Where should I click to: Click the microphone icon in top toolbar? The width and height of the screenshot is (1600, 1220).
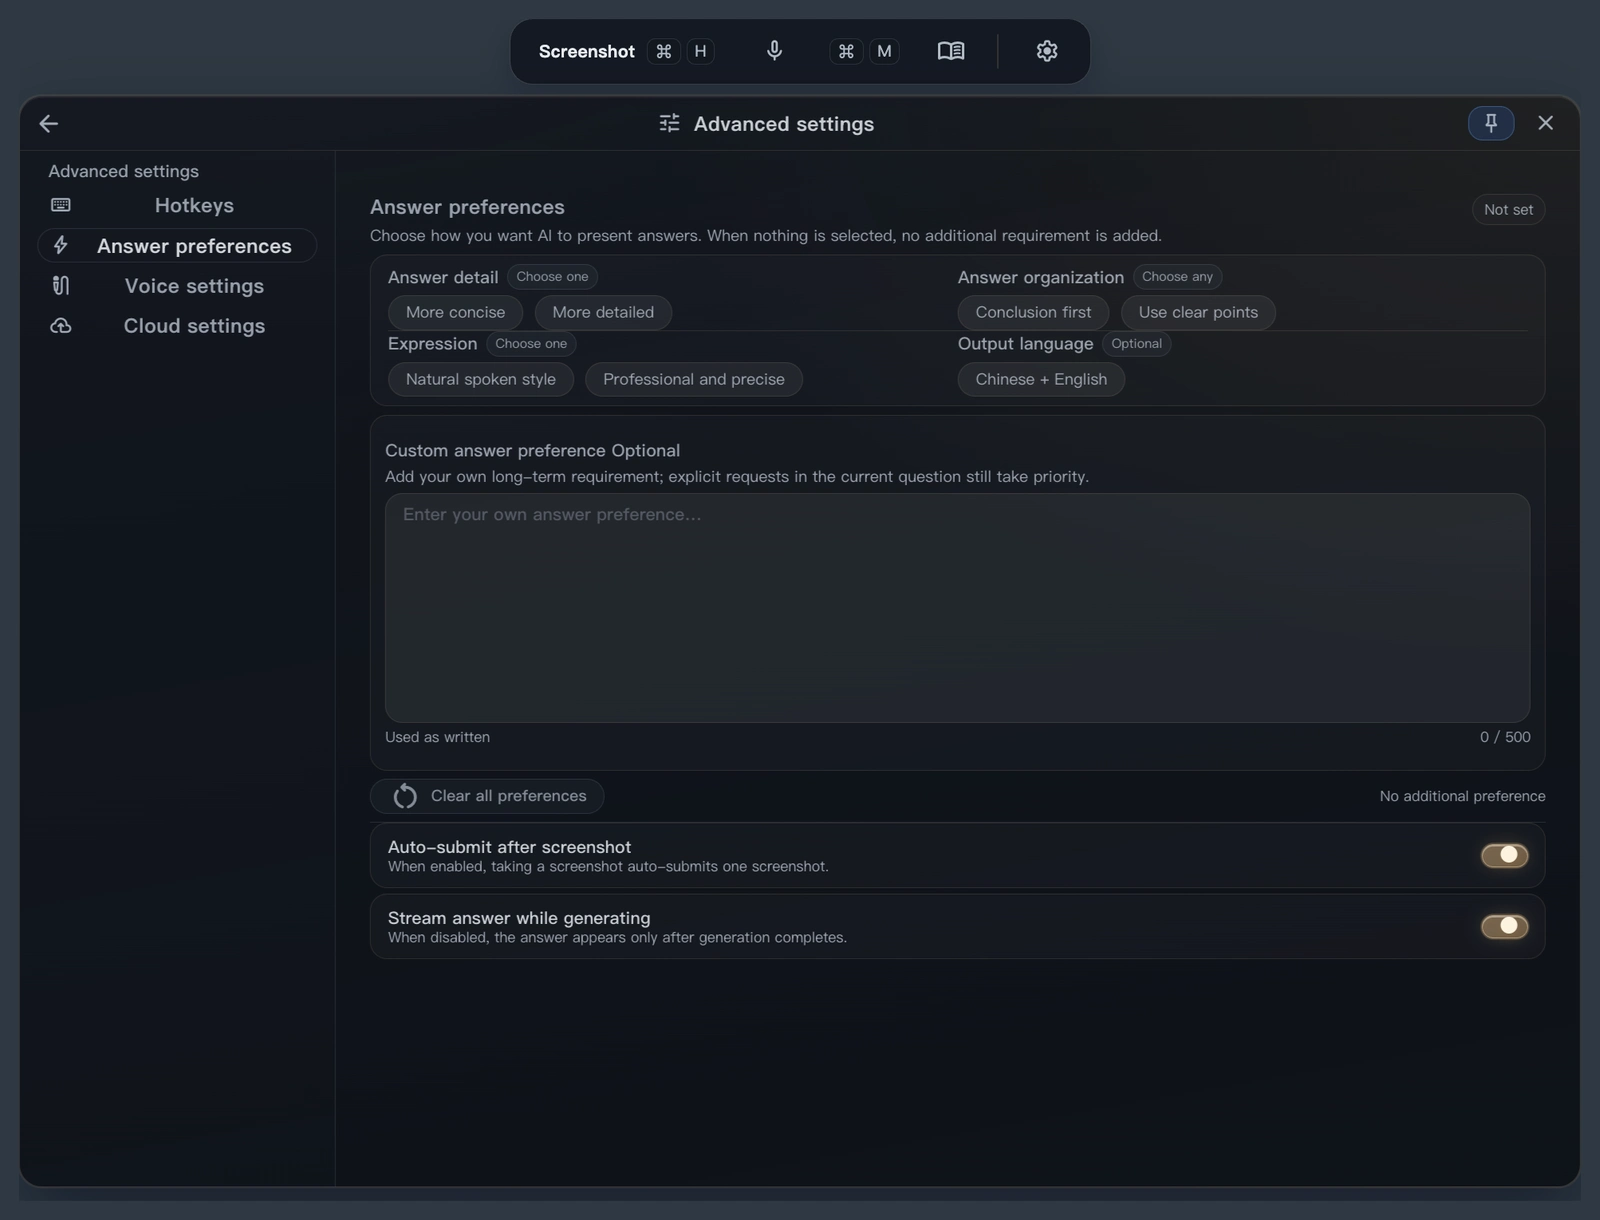click(x=774, y=51)
